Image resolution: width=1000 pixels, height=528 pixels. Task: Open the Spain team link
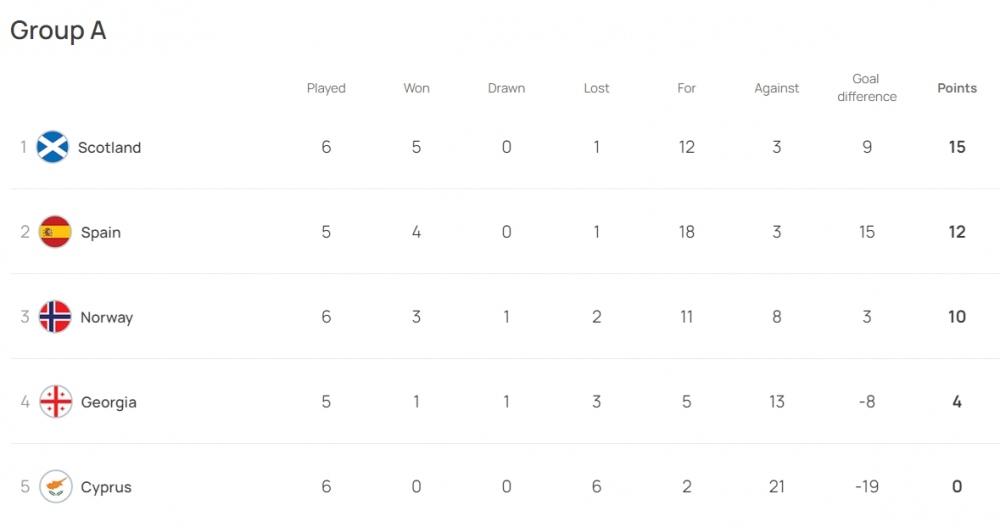100,232
